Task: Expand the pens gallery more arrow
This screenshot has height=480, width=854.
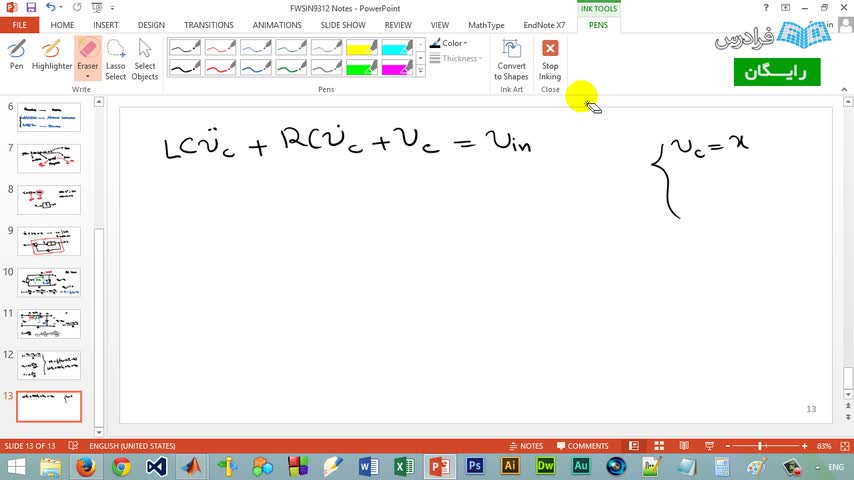Action: pyautogui.click(x=420, y=71)
